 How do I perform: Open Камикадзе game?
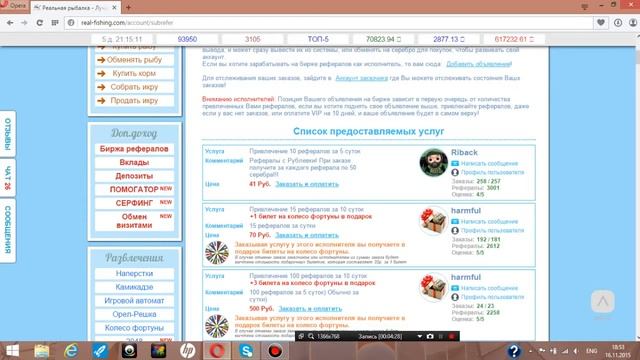(134, 287)
